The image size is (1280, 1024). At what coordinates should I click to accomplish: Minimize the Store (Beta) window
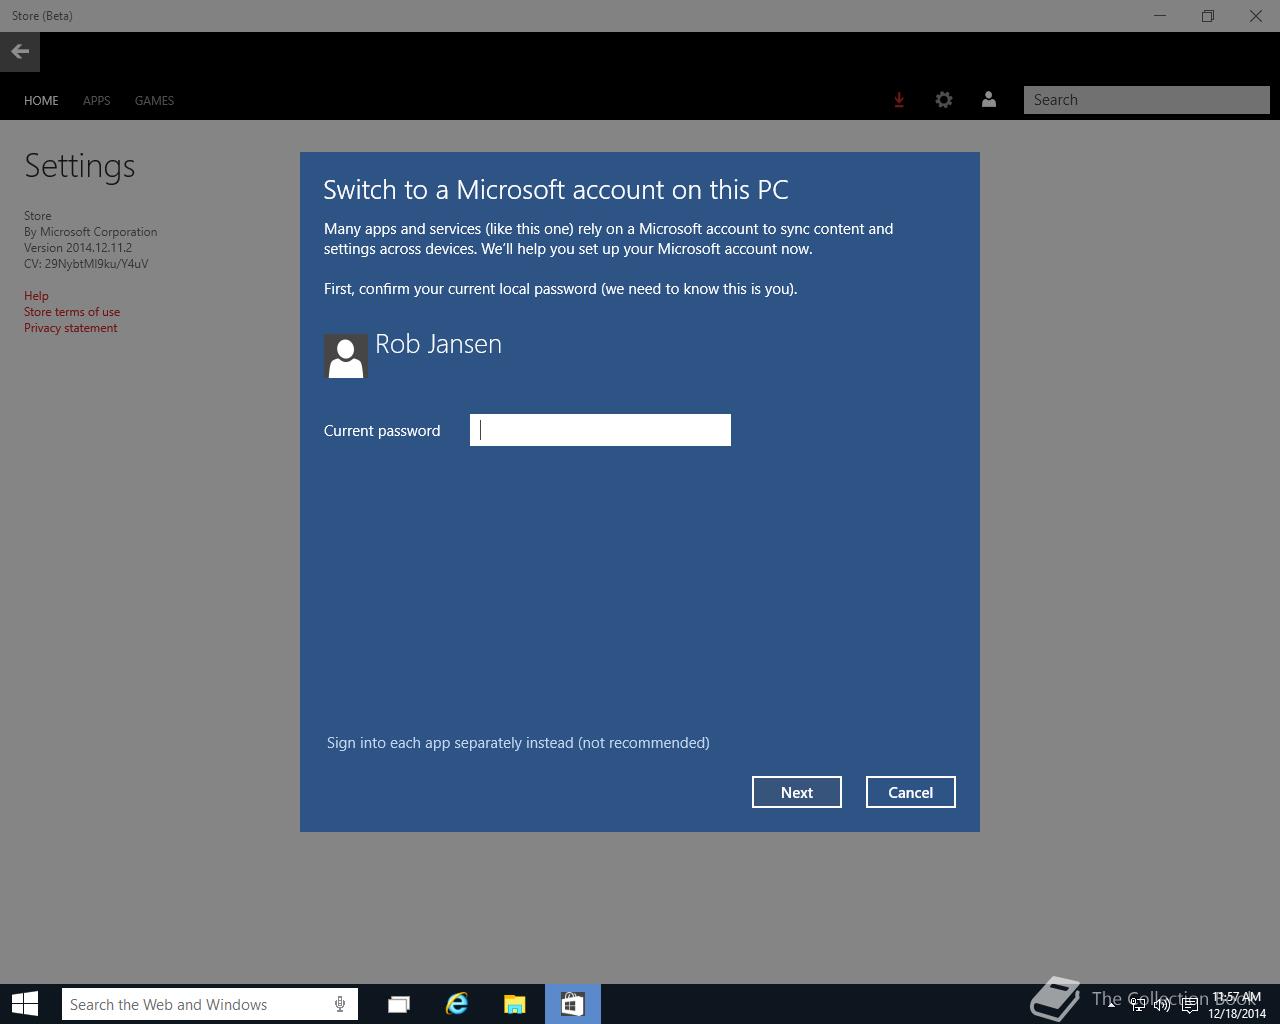[1160, 16]
